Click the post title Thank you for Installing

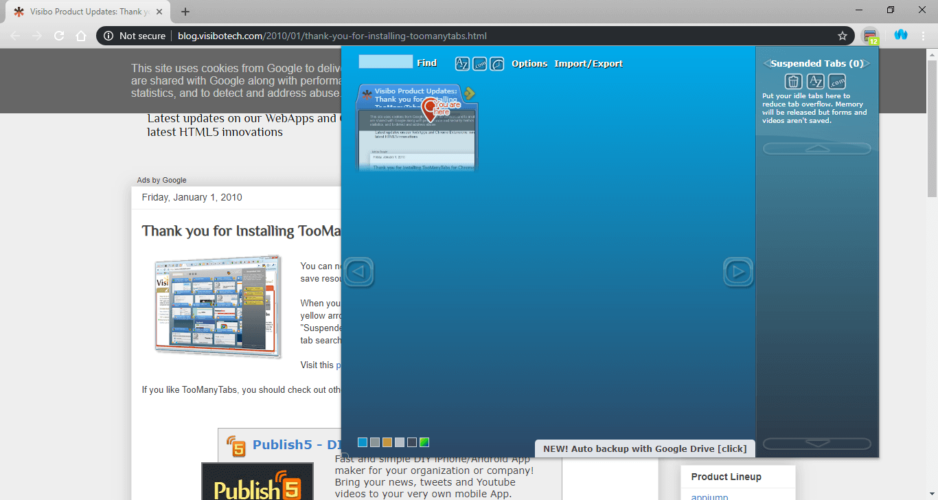[x=241, y=231]
